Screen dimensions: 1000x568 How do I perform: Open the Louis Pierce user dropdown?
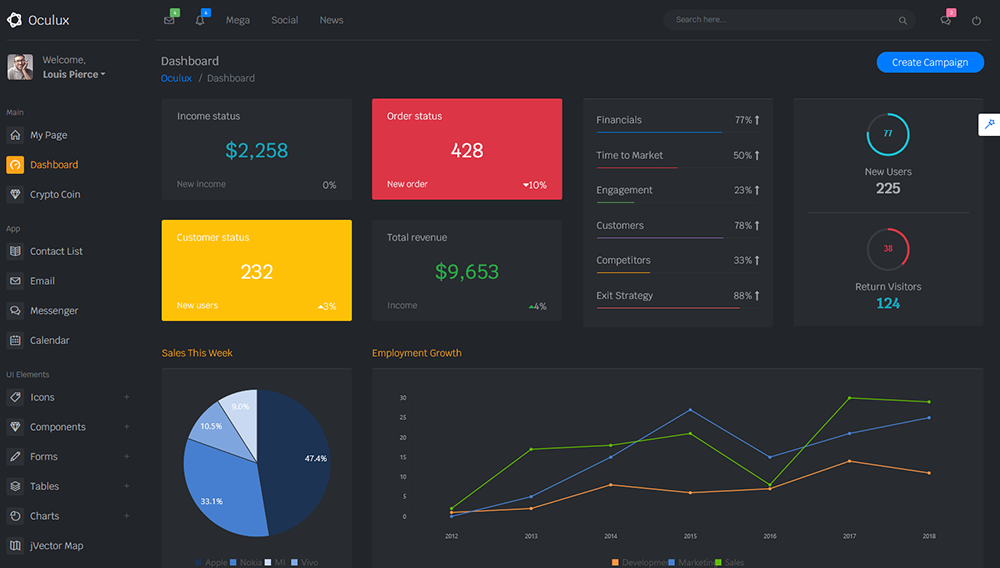pyautogui.click(x=74, y=74)
